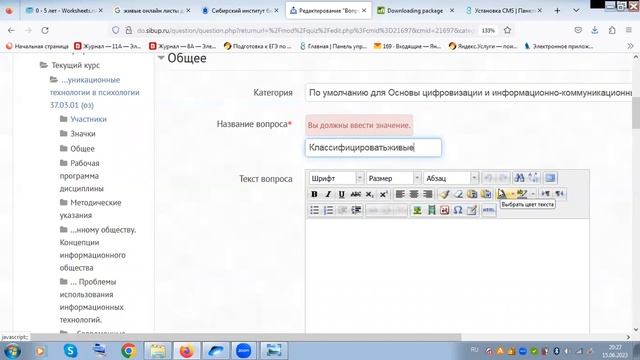The height and width of the screenshot is (360, 640).
Task: Open the Абзац paragraph format dropdown
Action: point(451,178)
